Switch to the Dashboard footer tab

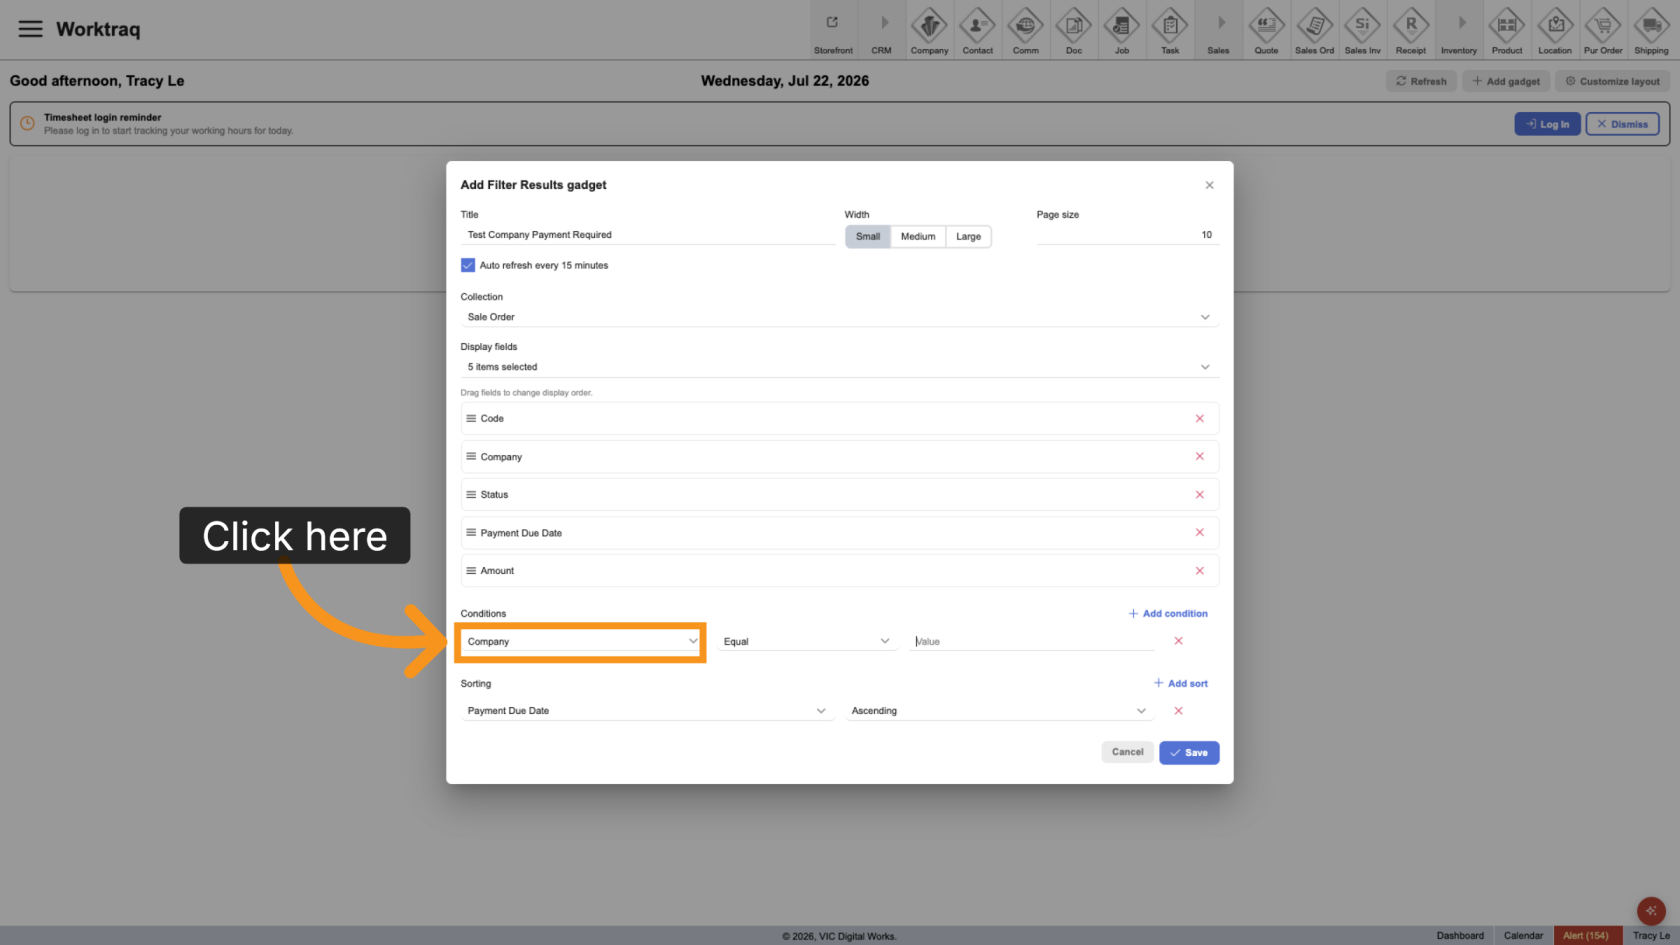(1460, 936)
